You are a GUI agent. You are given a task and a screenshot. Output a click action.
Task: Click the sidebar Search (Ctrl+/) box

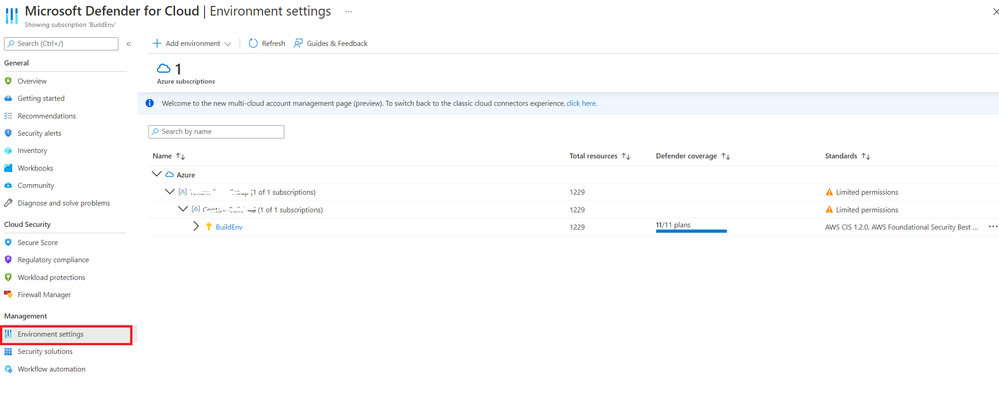pyautogui.click(x=61, y=43)
